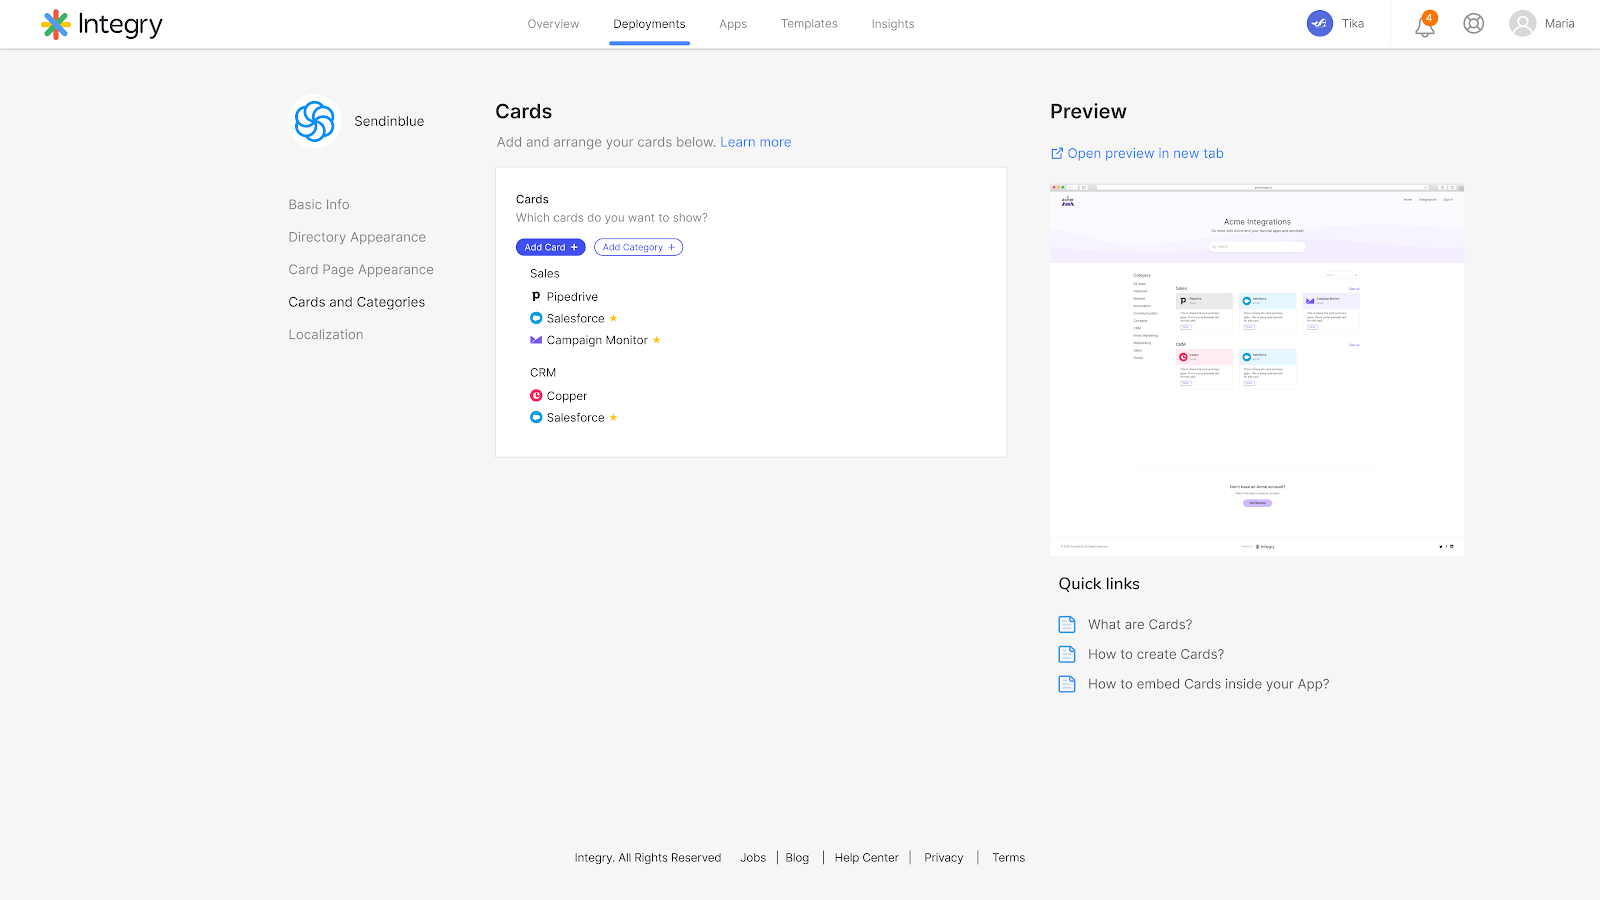Viewport: 1600px width, 900px height.
Task: Open Basic Info section
Action: click(x=319, y=204)
